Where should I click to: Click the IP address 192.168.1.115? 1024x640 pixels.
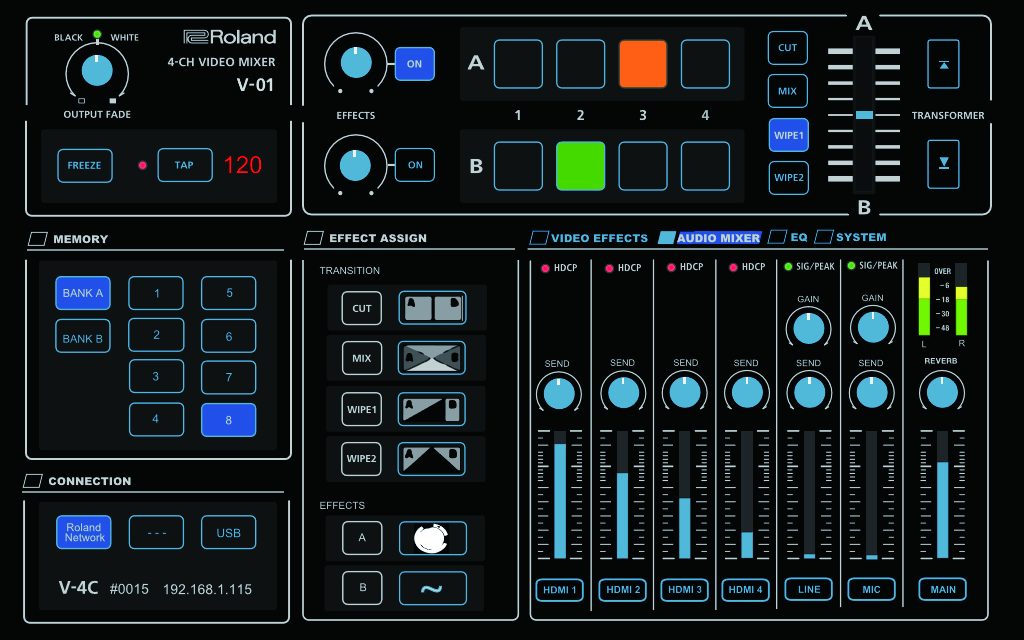[207, 589]
